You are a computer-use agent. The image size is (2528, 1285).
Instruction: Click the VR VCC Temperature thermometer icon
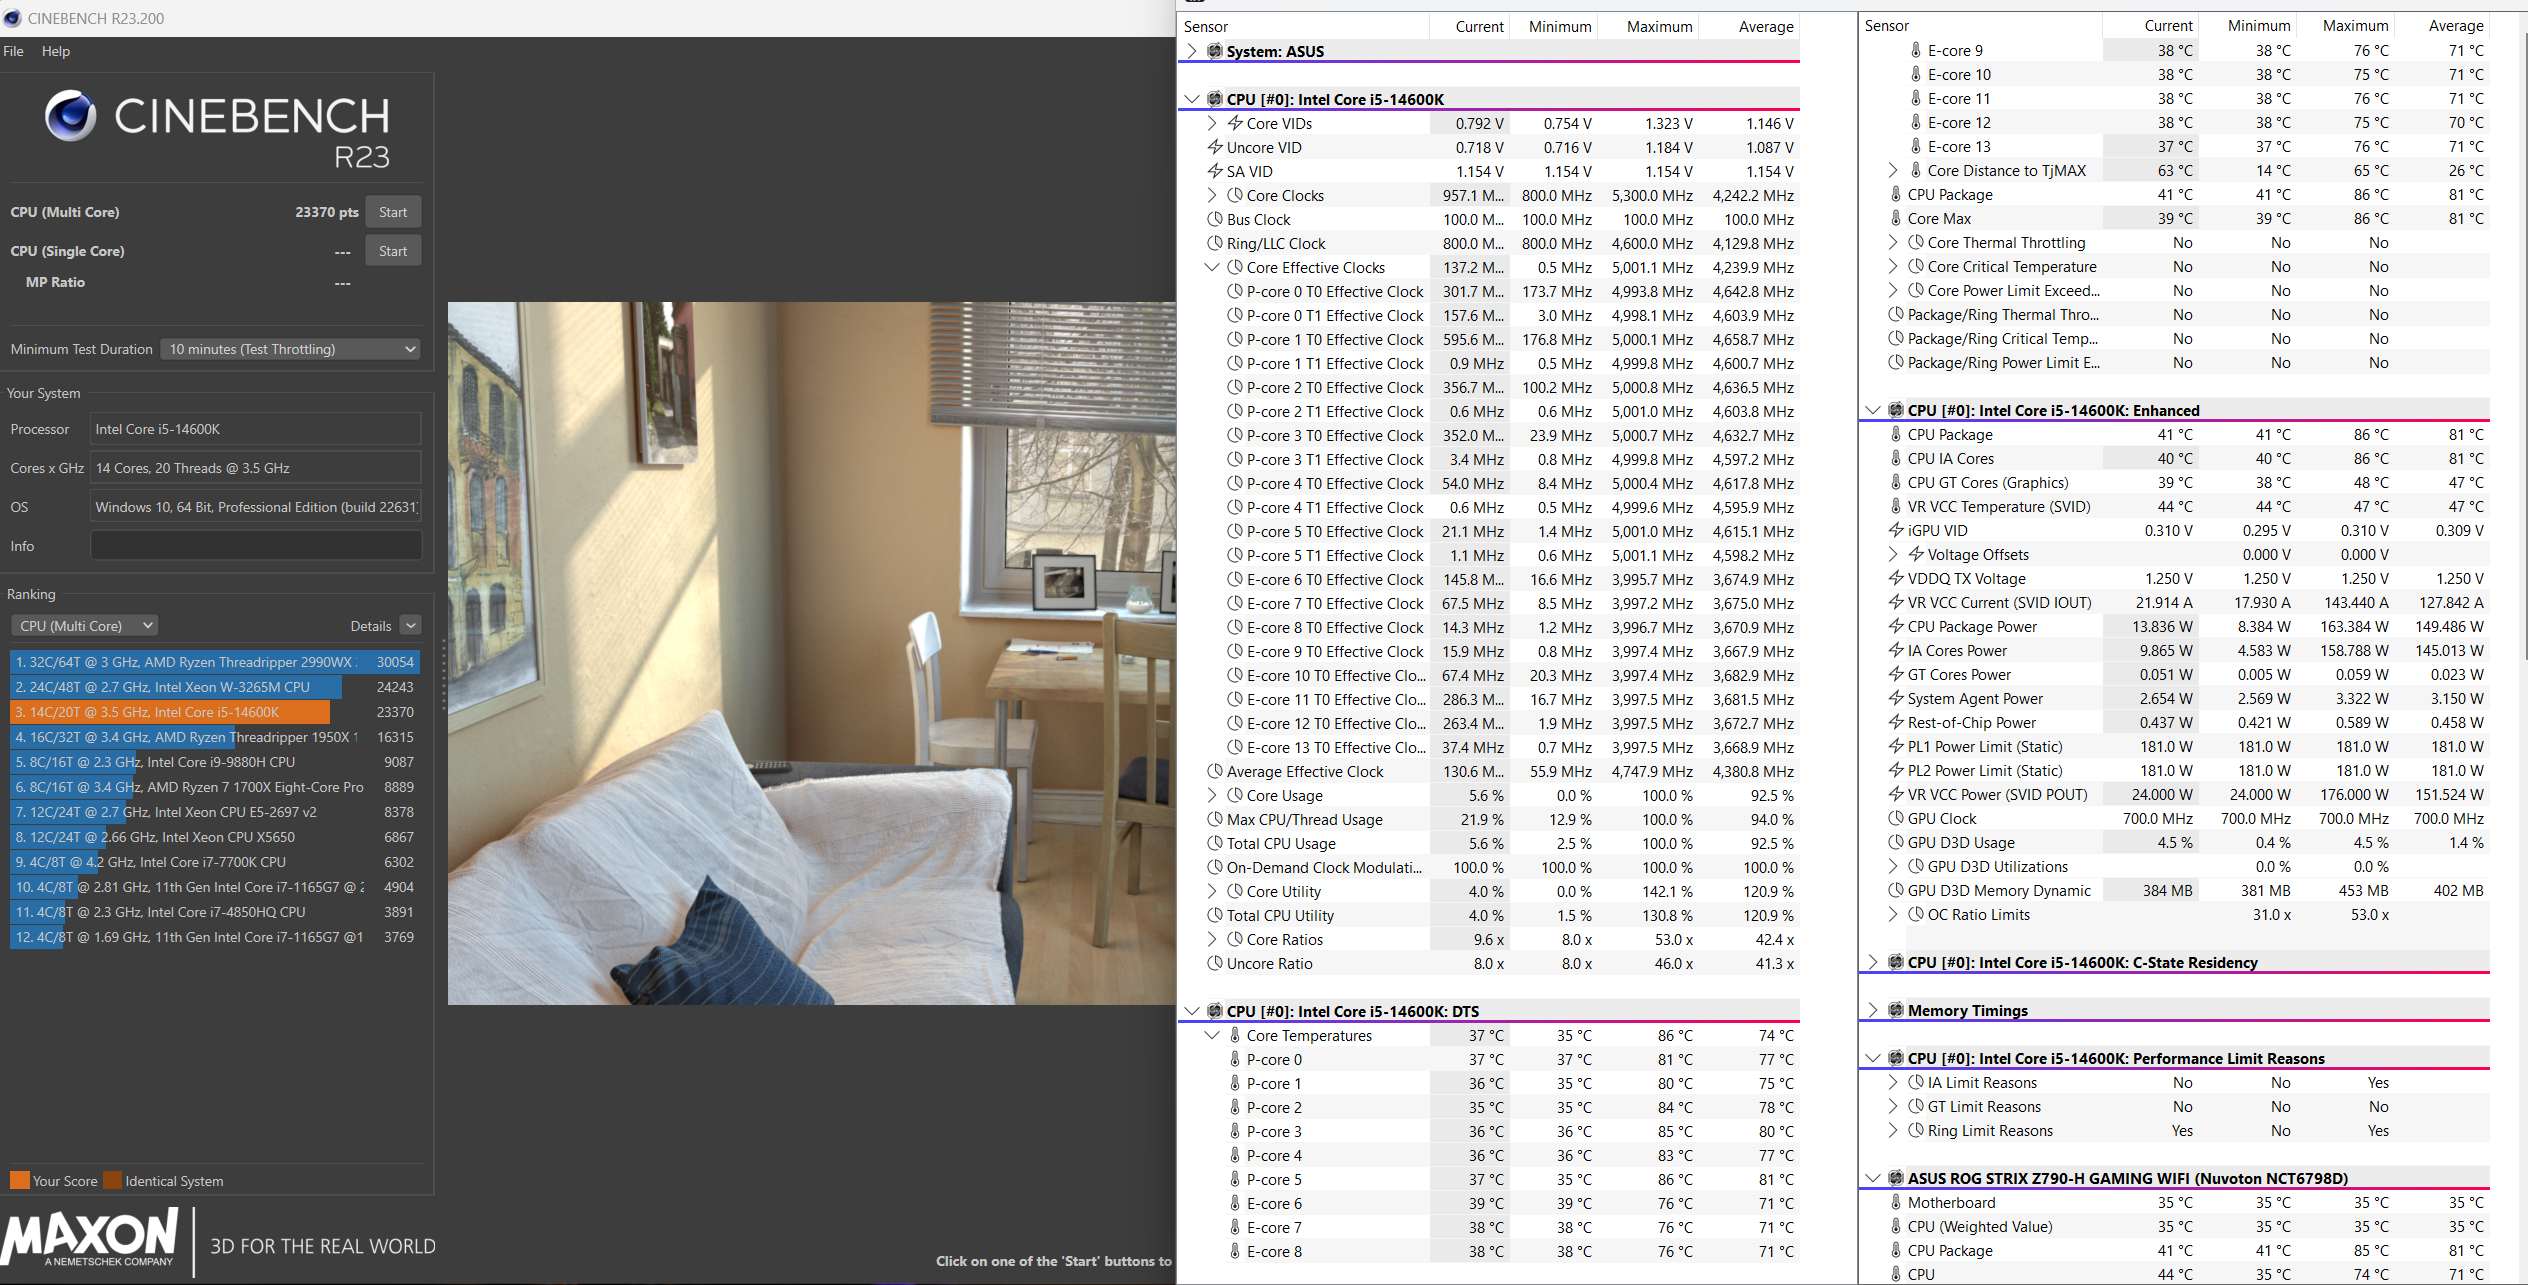tap(1896, 506)
